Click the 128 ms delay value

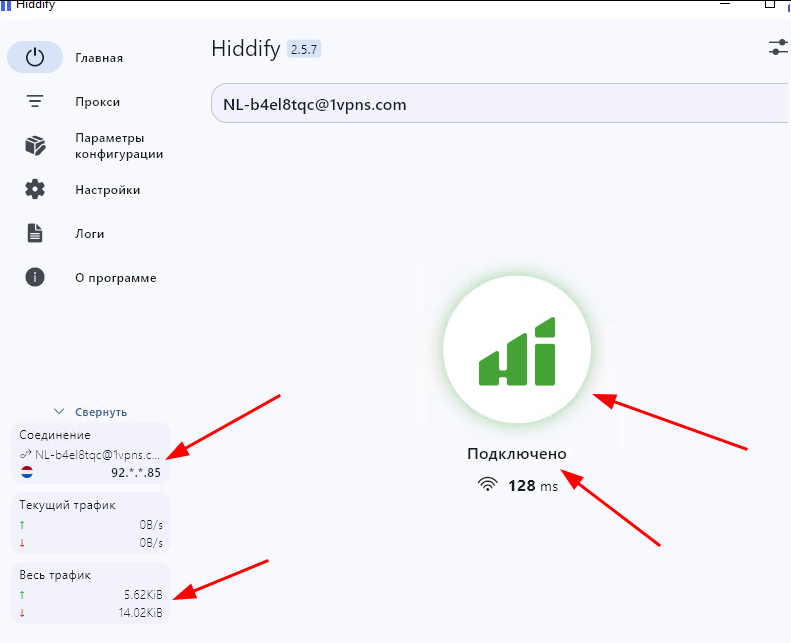531,485
